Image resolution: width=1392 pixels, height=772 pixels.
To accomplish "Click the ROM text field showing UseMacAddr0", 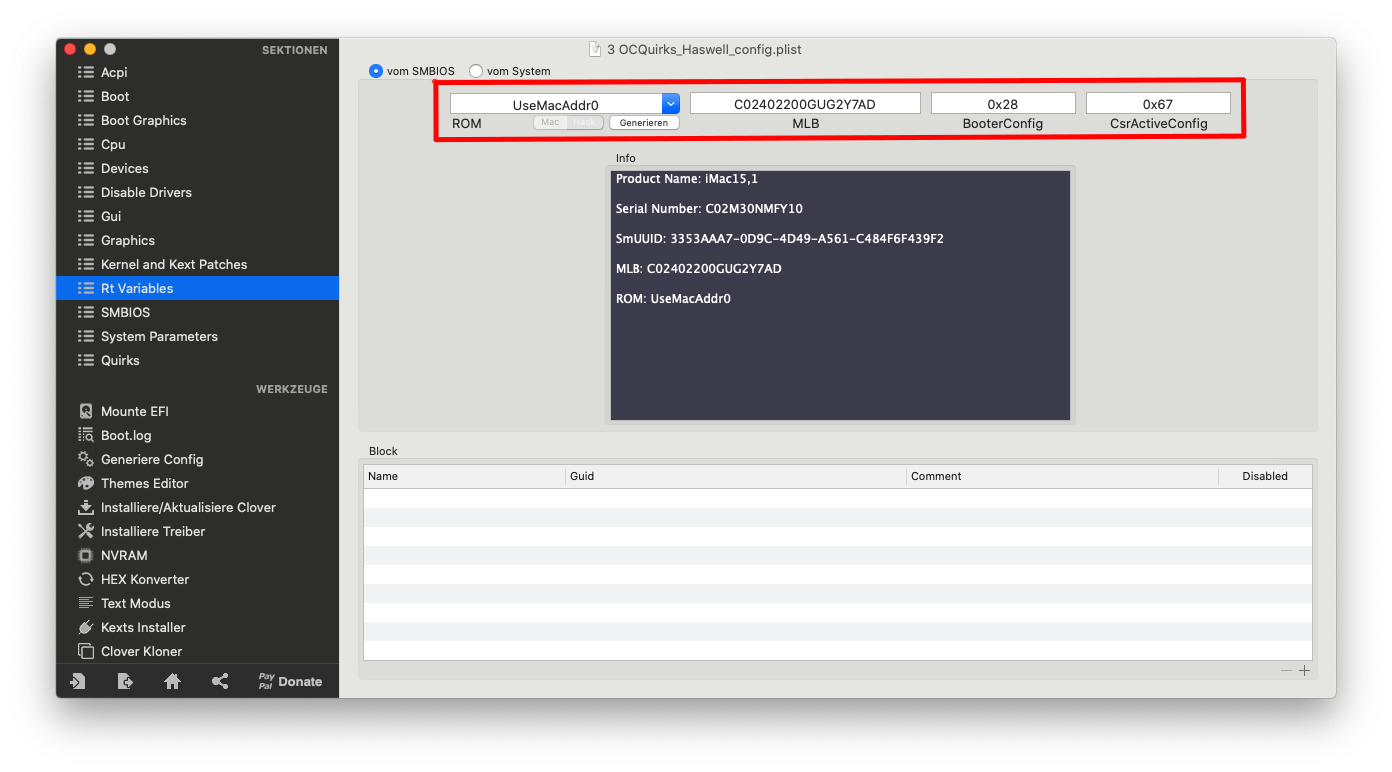I will 556,103.
